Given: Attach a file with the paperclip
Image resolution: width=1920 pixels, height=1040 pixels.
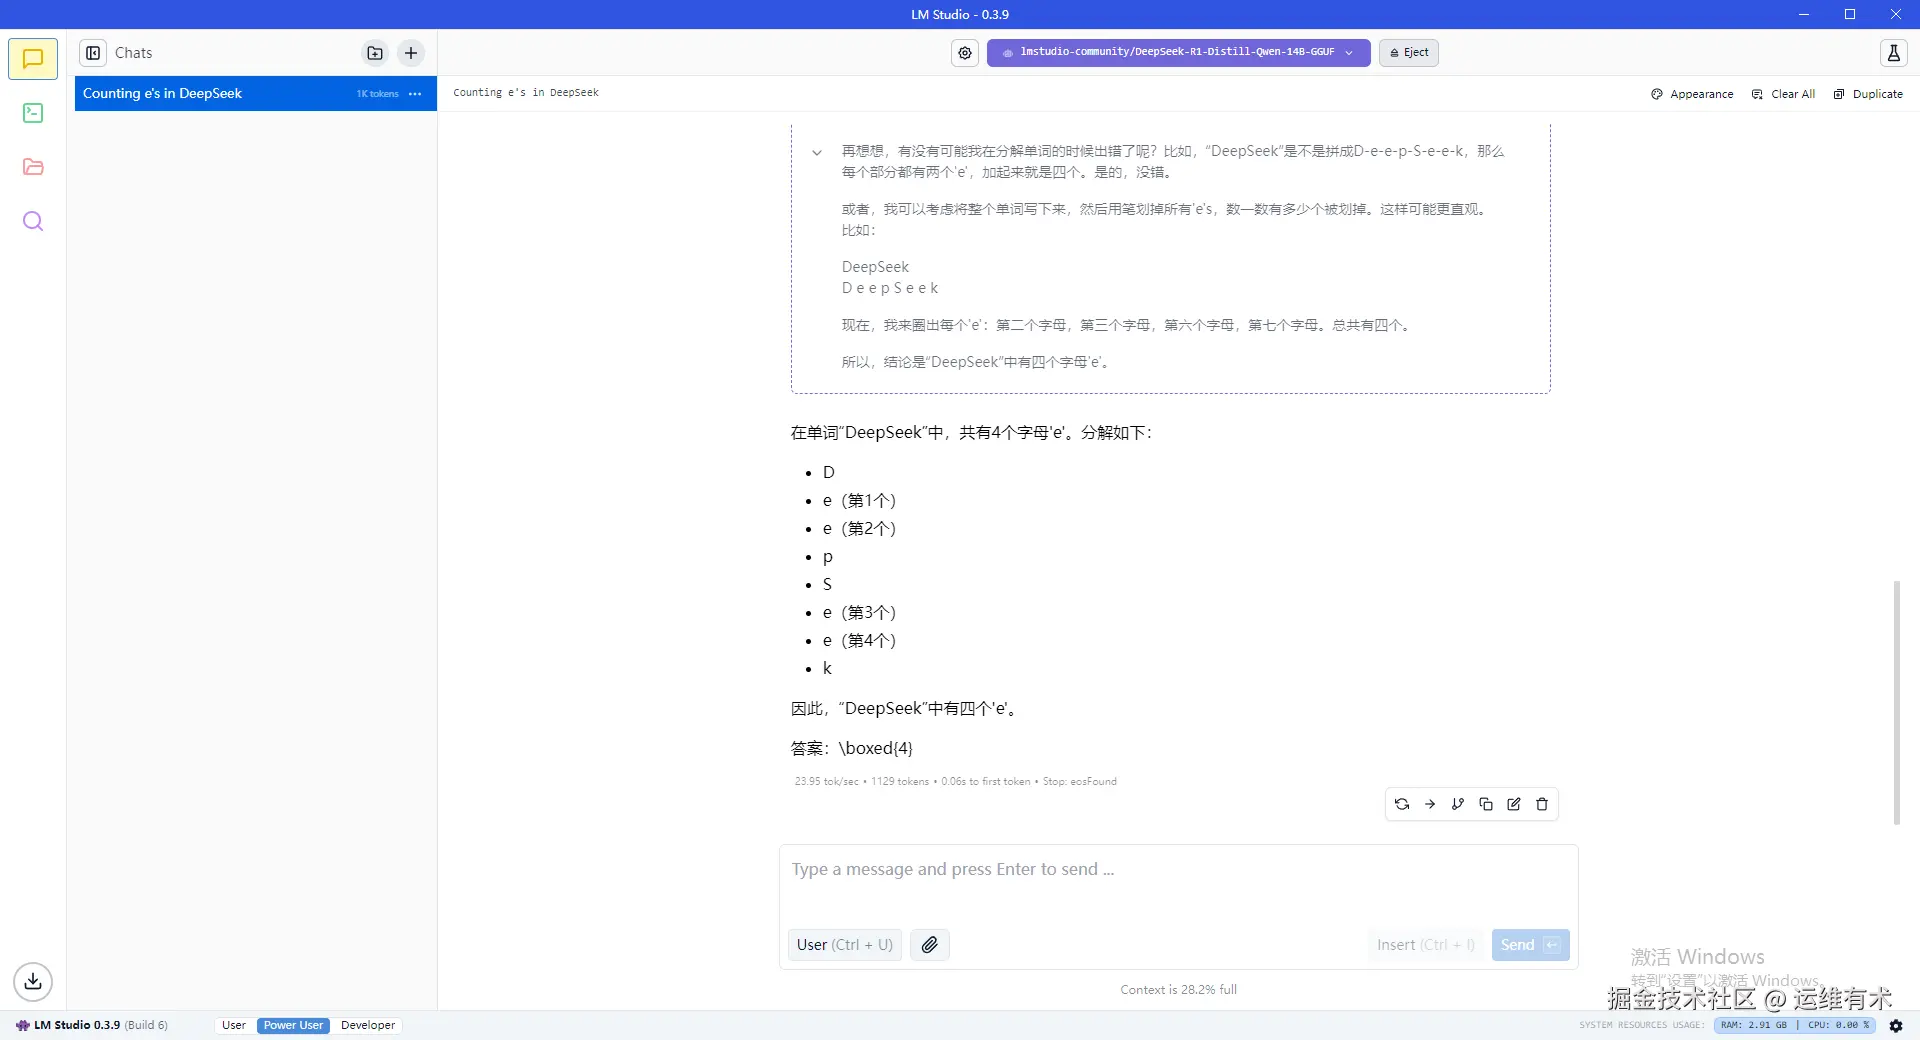Looking at the screenshot, I should [929, 944].
